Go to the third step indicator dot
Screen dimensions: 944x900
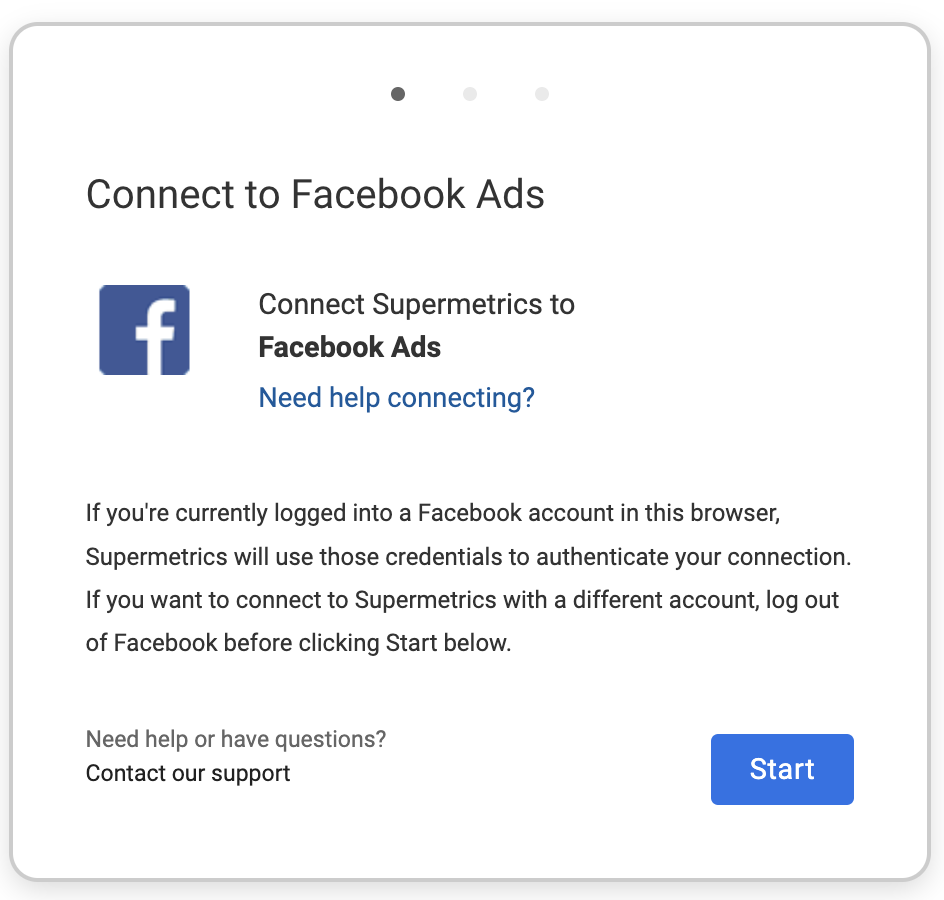(x=542, y=94)
